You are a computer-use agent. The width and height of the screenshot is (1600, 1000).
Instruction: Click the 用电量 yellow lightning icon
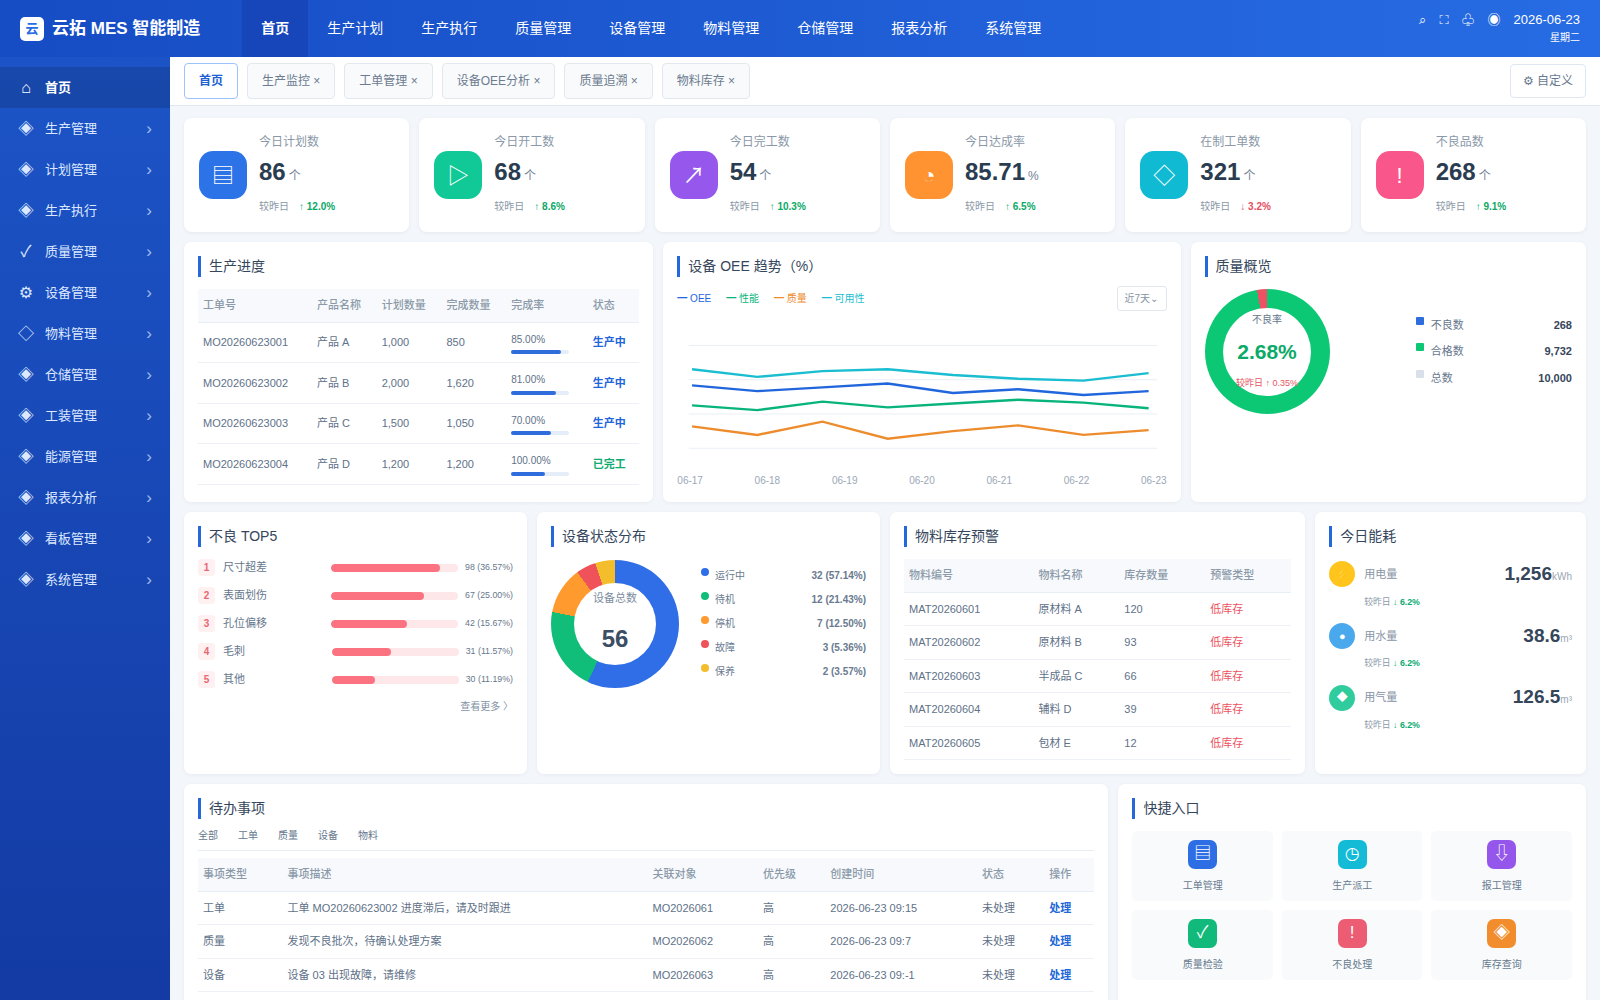click(1342, 575)
